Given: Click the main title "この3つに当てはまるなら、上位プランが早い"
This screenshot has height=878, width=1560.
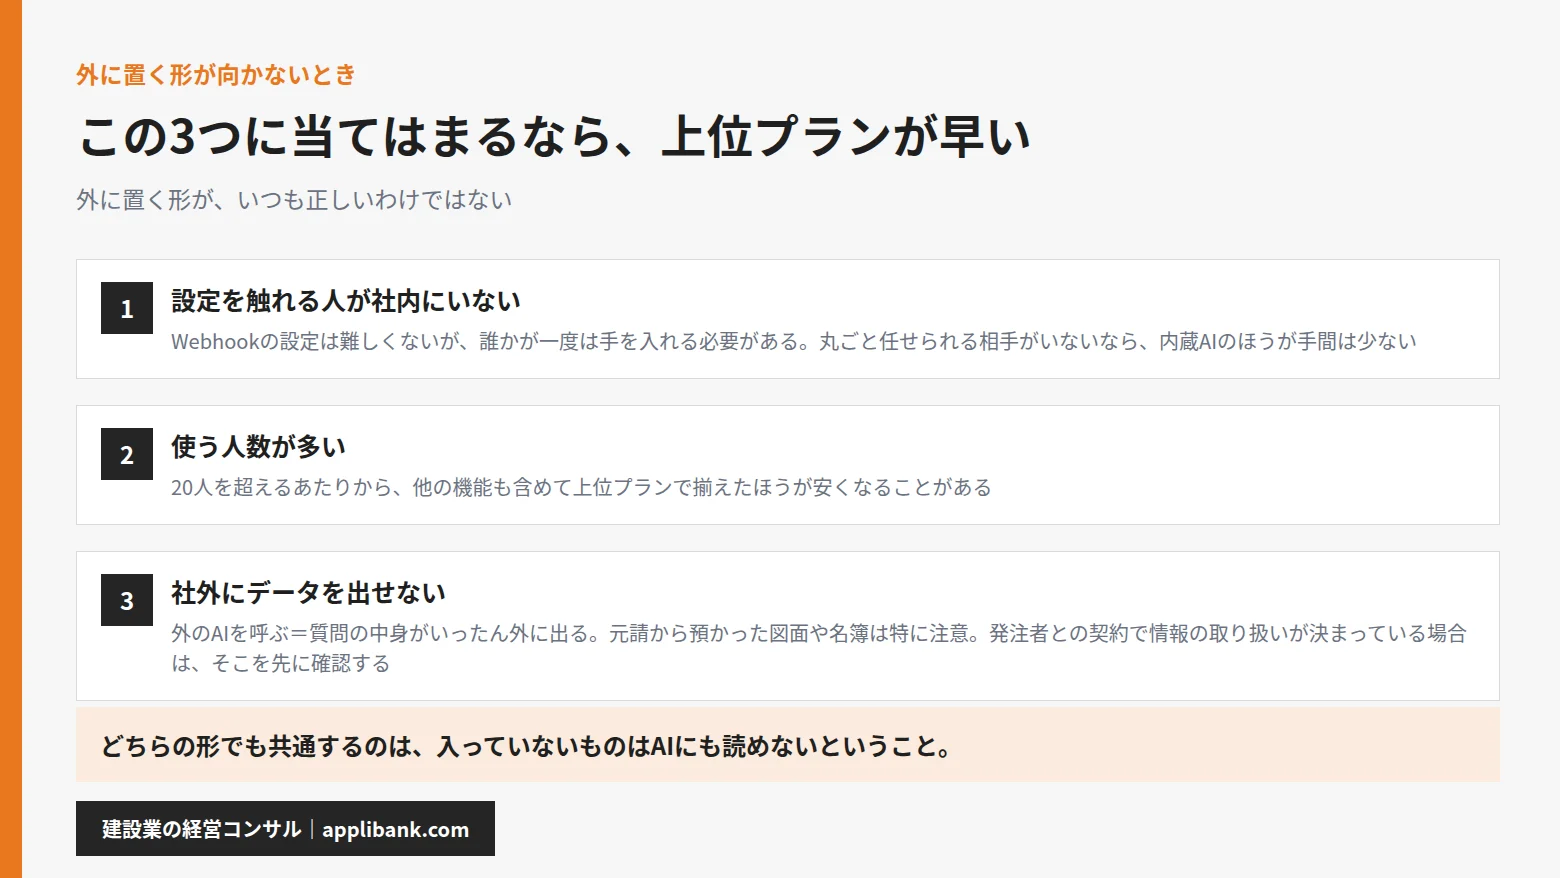Looking at the screenshot, I should click(554, 137).
